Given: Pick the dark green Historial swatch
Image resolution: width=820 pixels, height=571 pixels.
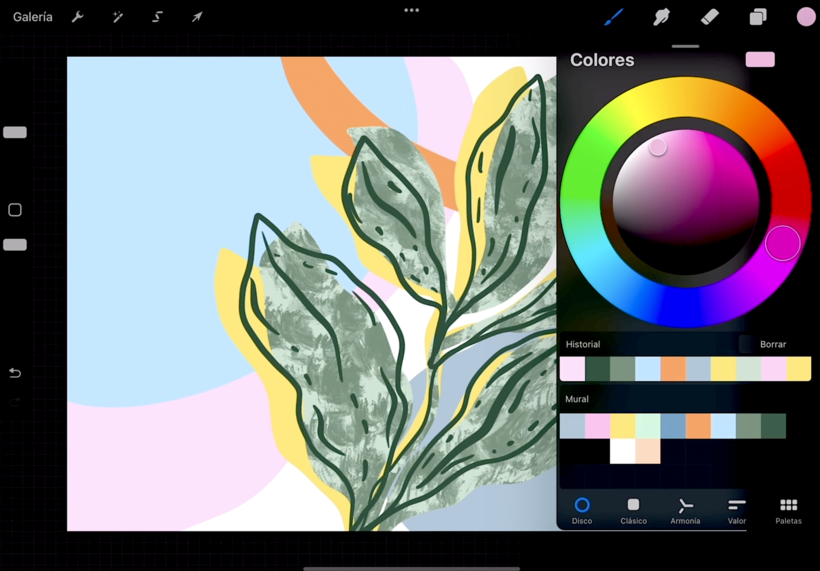Looking at the screenshot, I should click(597, 369).
